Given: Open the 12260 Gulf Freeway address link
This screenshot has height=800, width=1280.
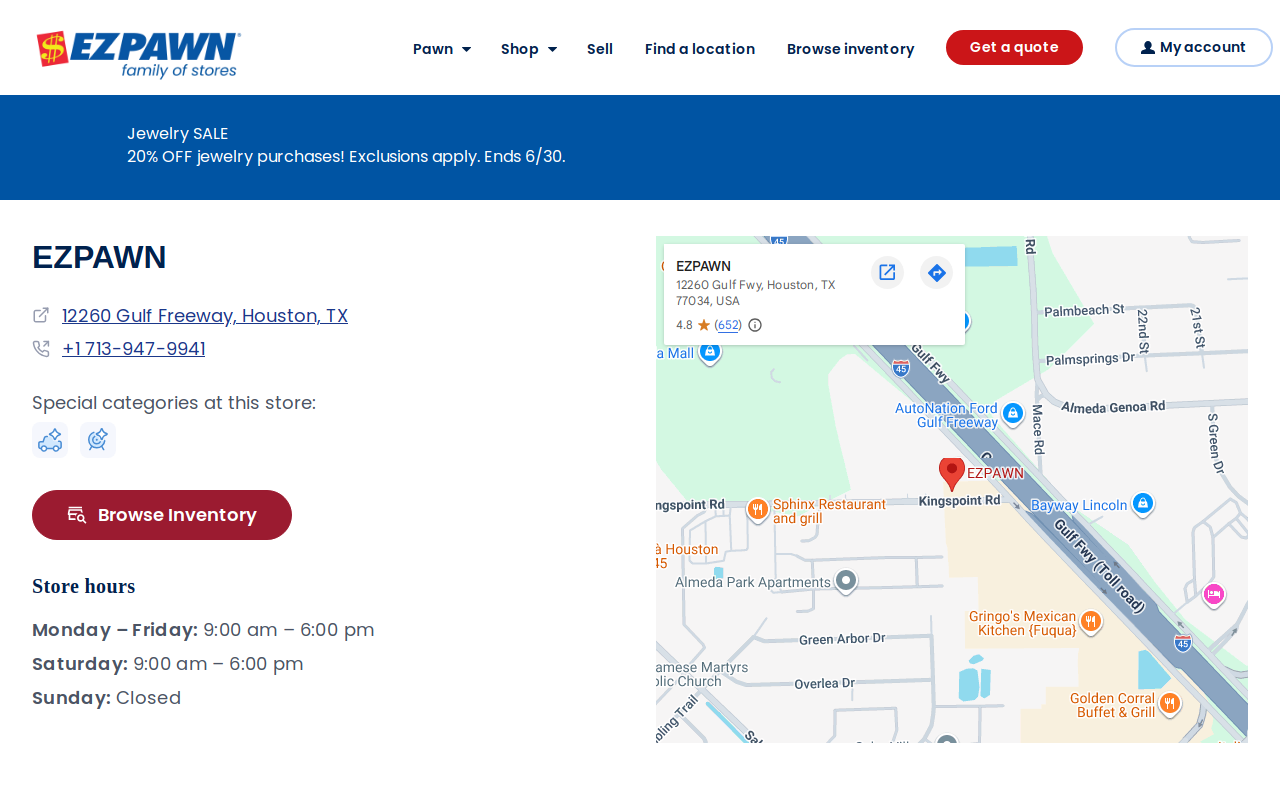Looking at the screenshot, I should 205,316.
